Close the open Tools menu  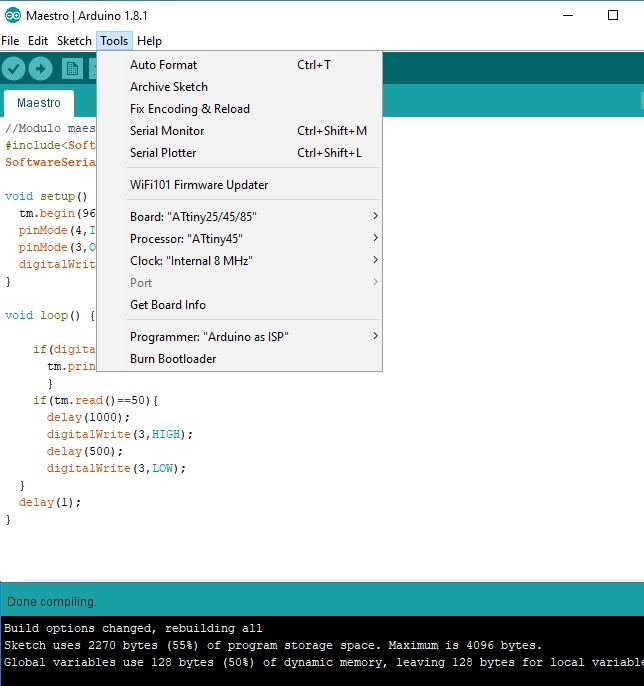pos(114,41)
